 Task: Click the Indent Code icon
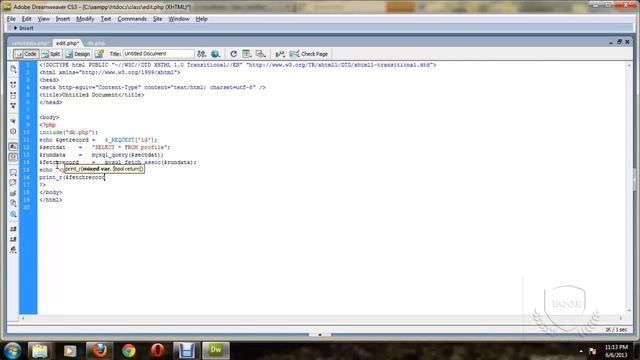(13, 229)
